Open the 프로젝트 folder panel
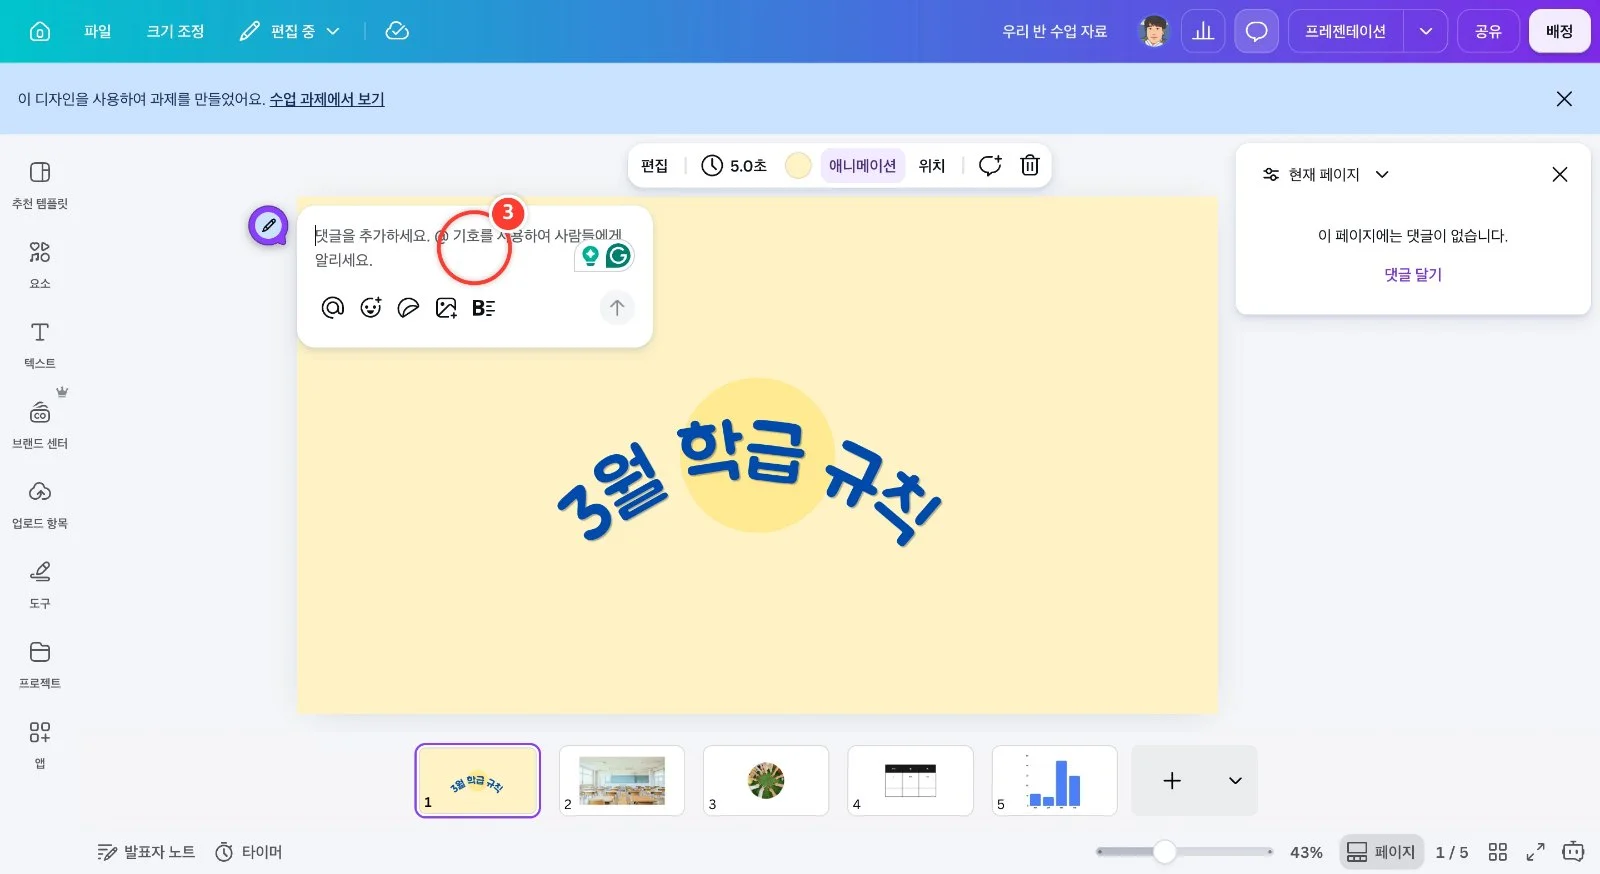 (x=40, y=665)
